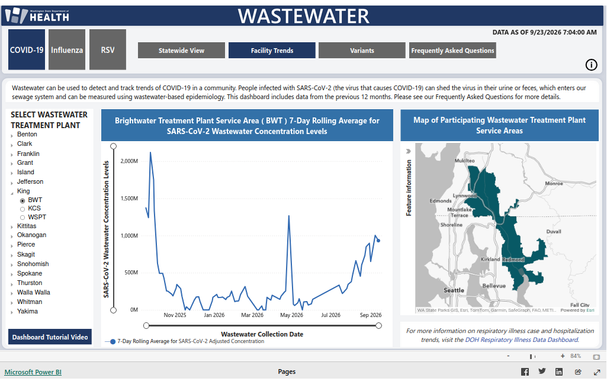
Task: Click the Wastewater Collection Date axis title
Action: point(262,334)
